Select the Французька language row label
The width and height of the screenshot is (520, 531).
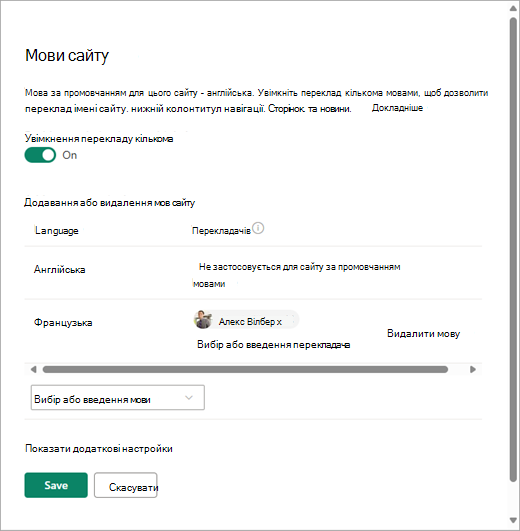63,322
